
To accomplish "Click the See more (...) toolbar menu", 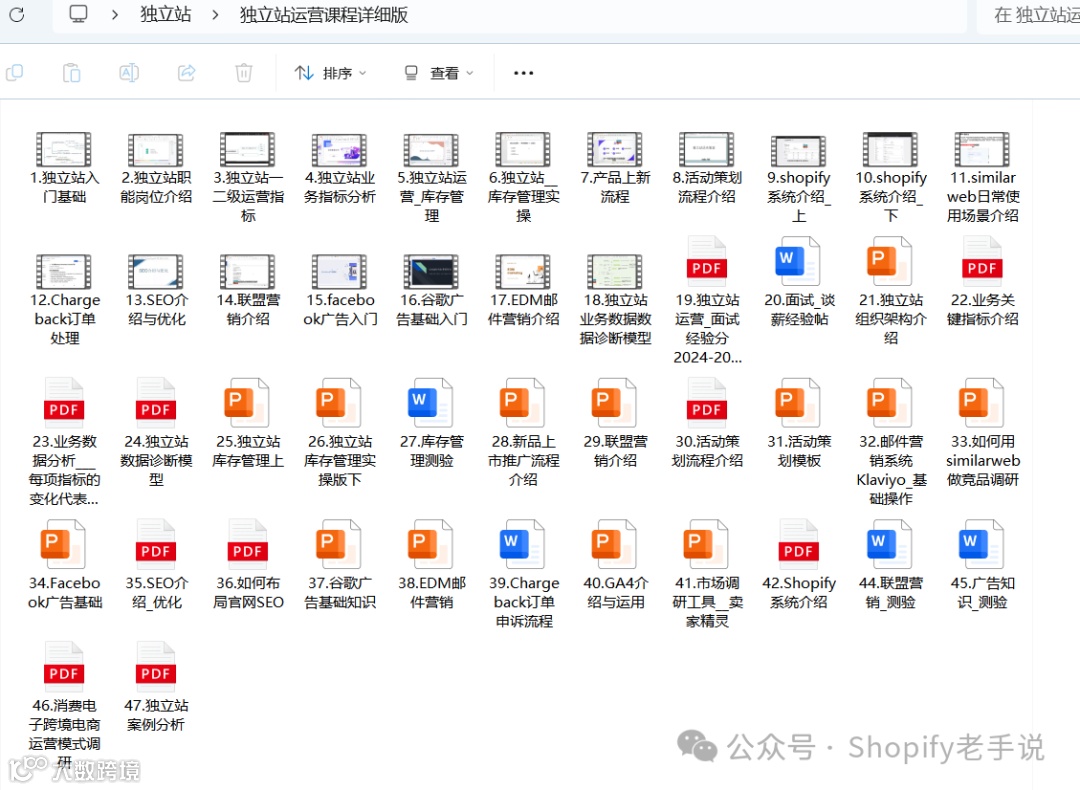I will point(523,72).
